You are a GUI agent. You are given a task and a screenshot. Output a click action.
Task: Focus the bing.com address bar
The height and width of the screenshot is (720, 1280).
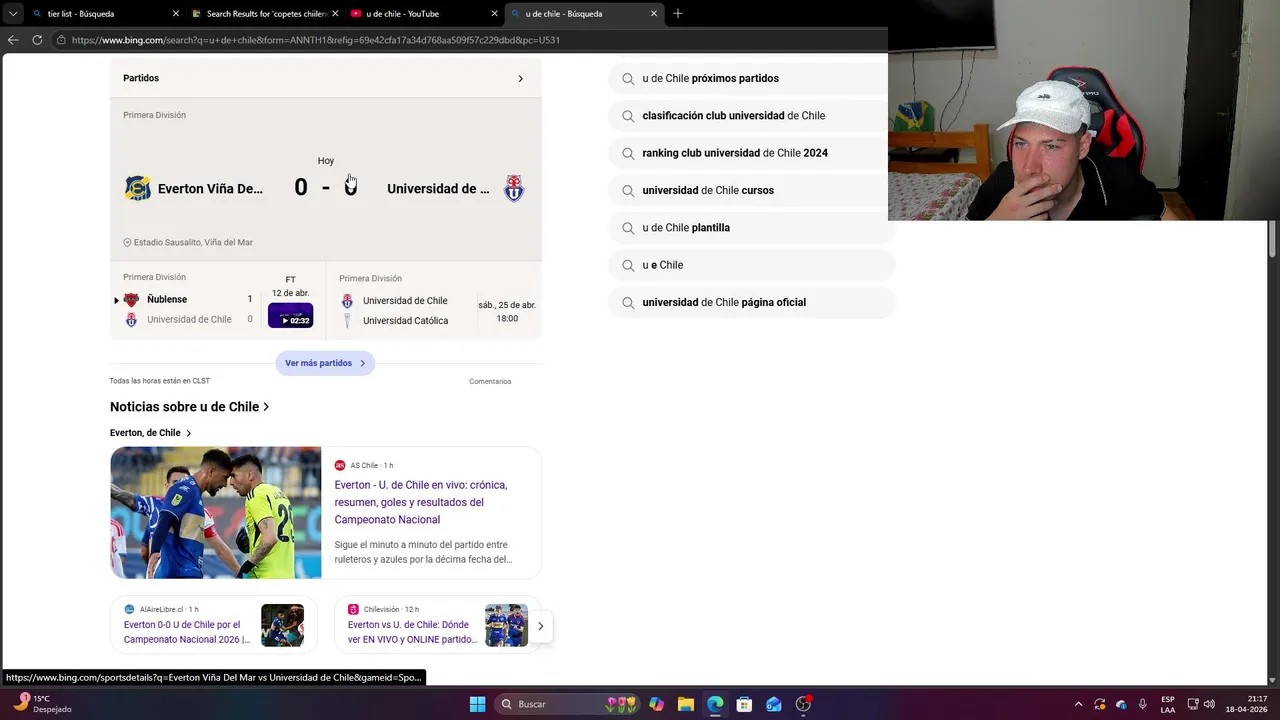coord(470,40)
